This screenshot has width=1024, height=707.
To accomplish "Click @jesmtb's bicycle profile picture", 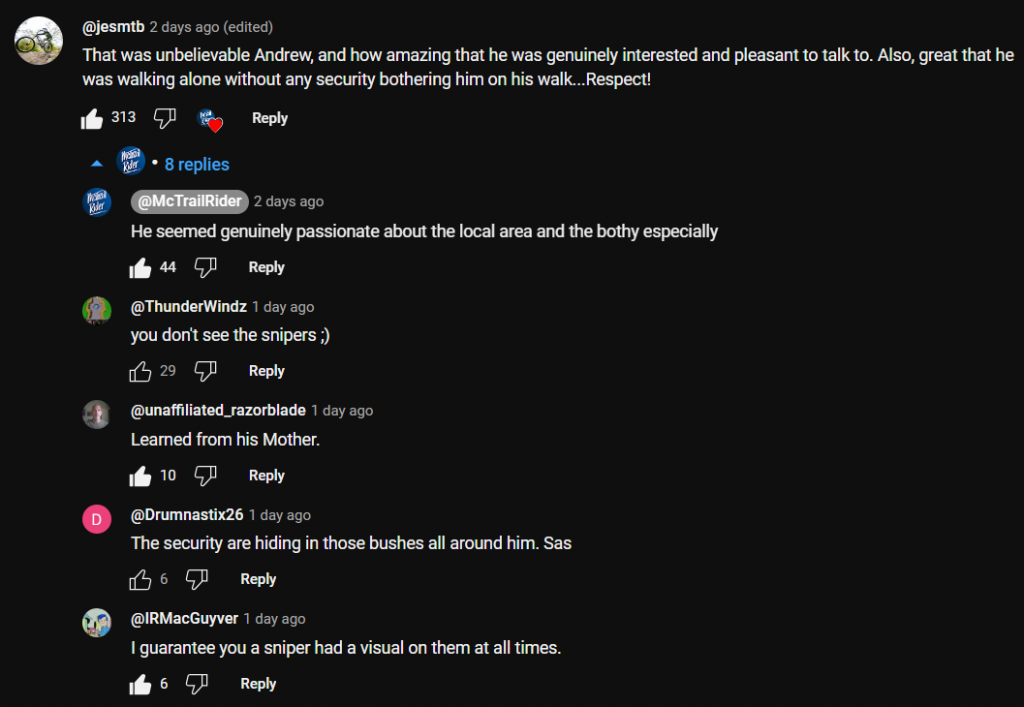I will [40, 39].
